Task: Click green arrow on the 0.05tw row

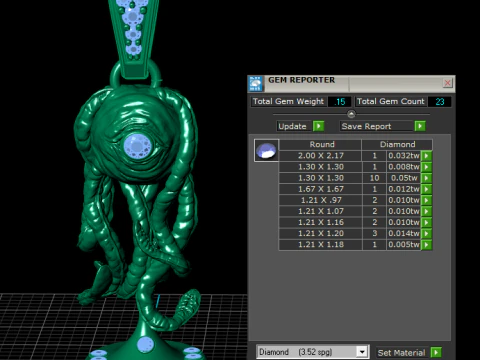Action: click(x=427, y=178)
